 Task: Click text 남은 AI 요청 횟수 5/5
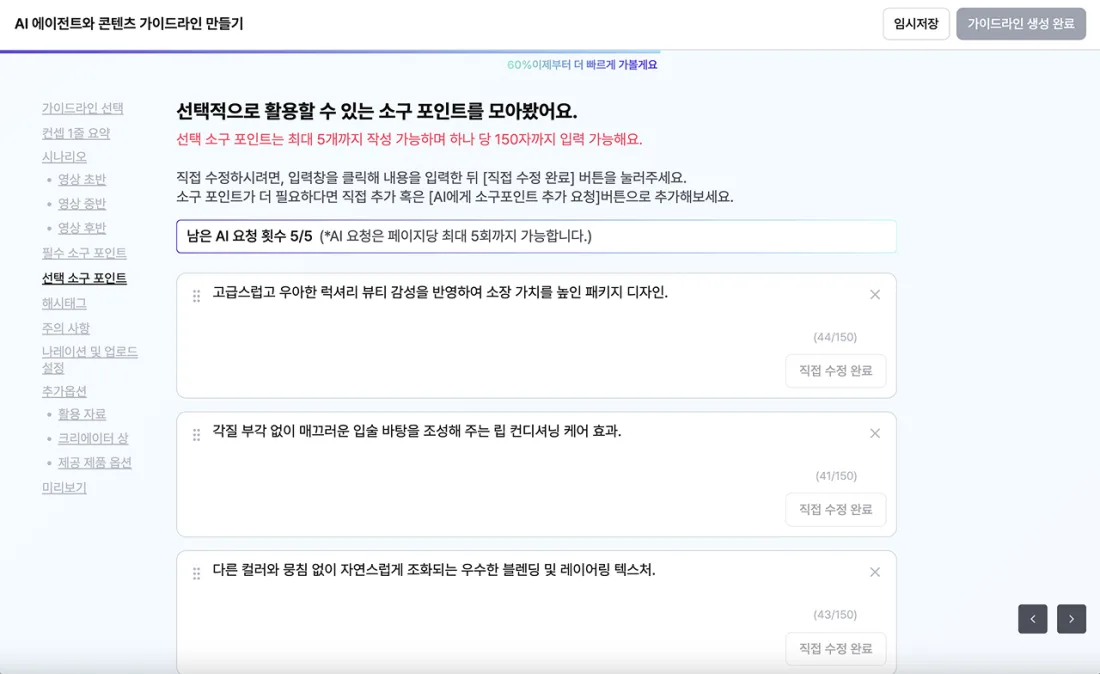[x=249, y=236]
